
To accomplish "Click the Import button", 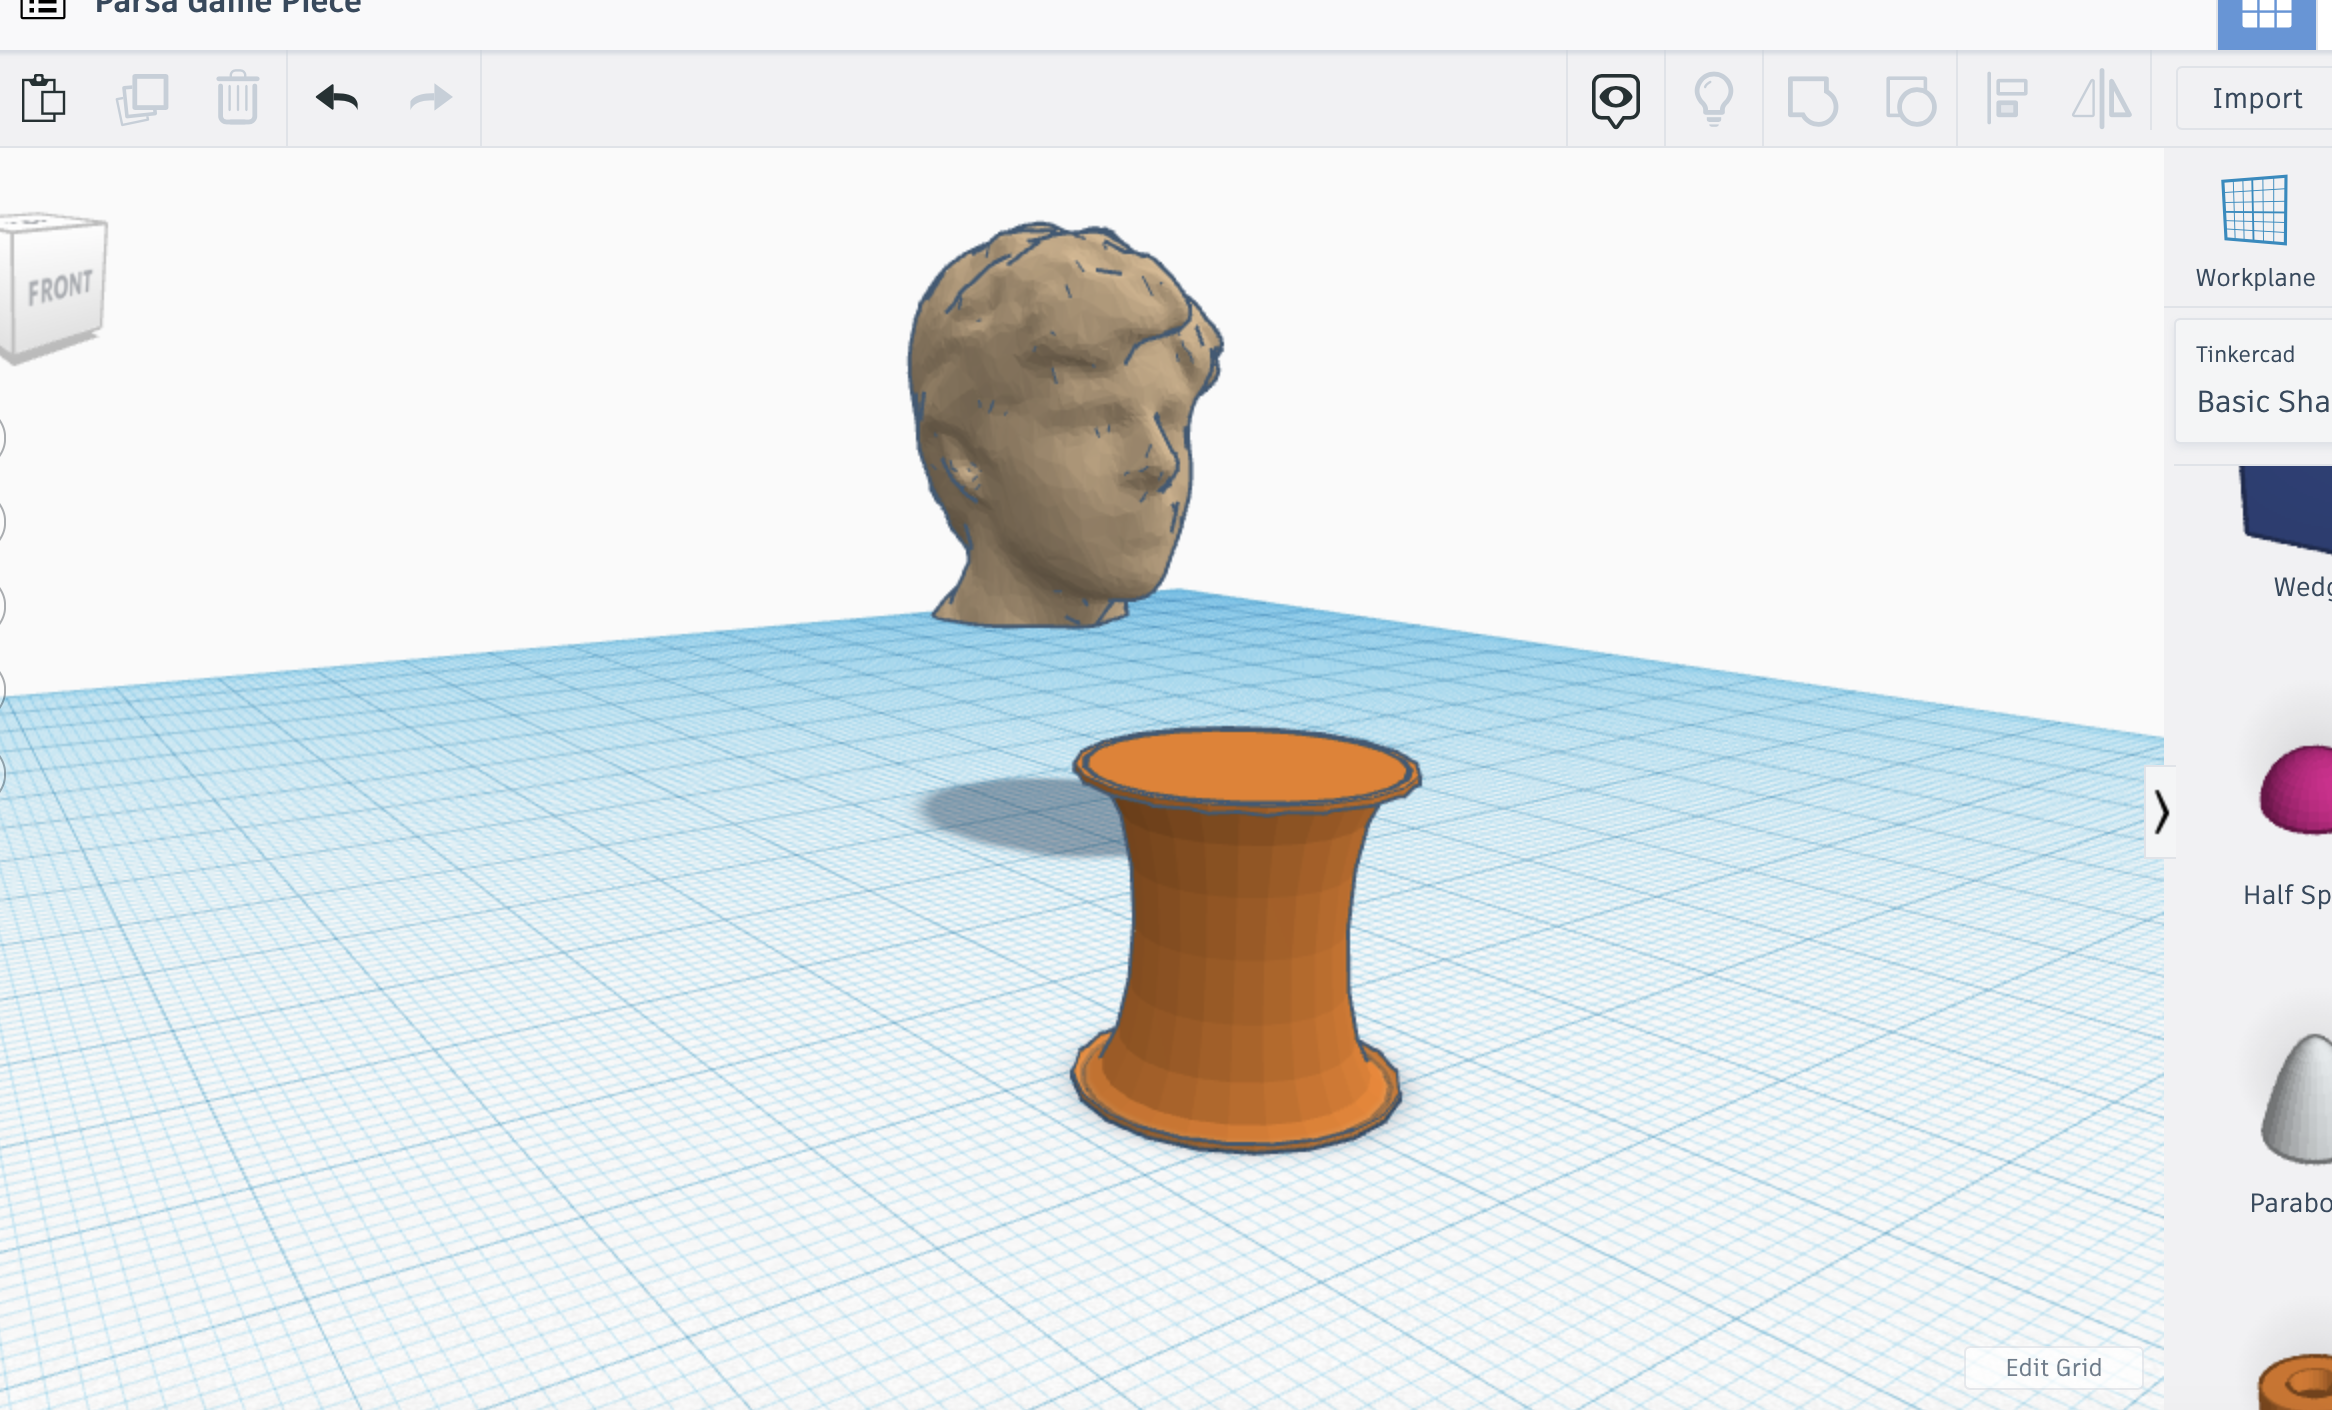I will click(x=2257, y=97).
